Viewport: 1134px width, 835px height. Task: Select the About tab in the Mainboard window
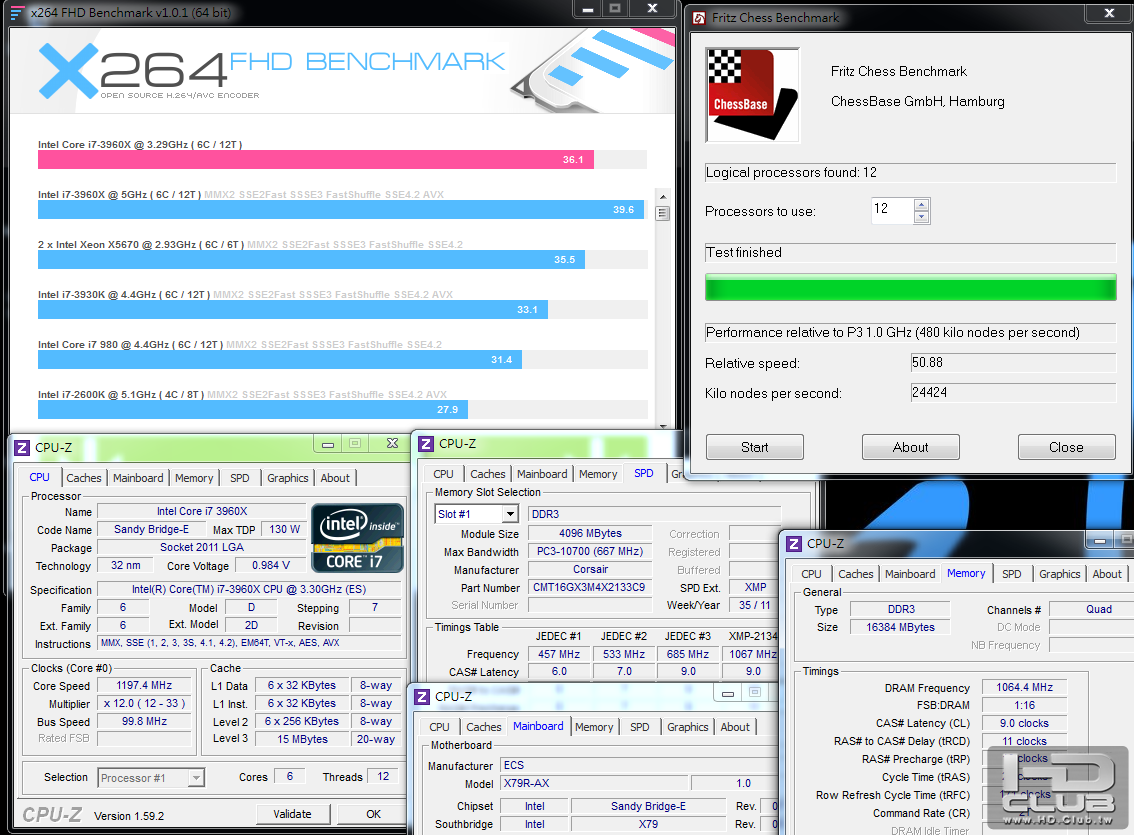(x=735, y=727)
